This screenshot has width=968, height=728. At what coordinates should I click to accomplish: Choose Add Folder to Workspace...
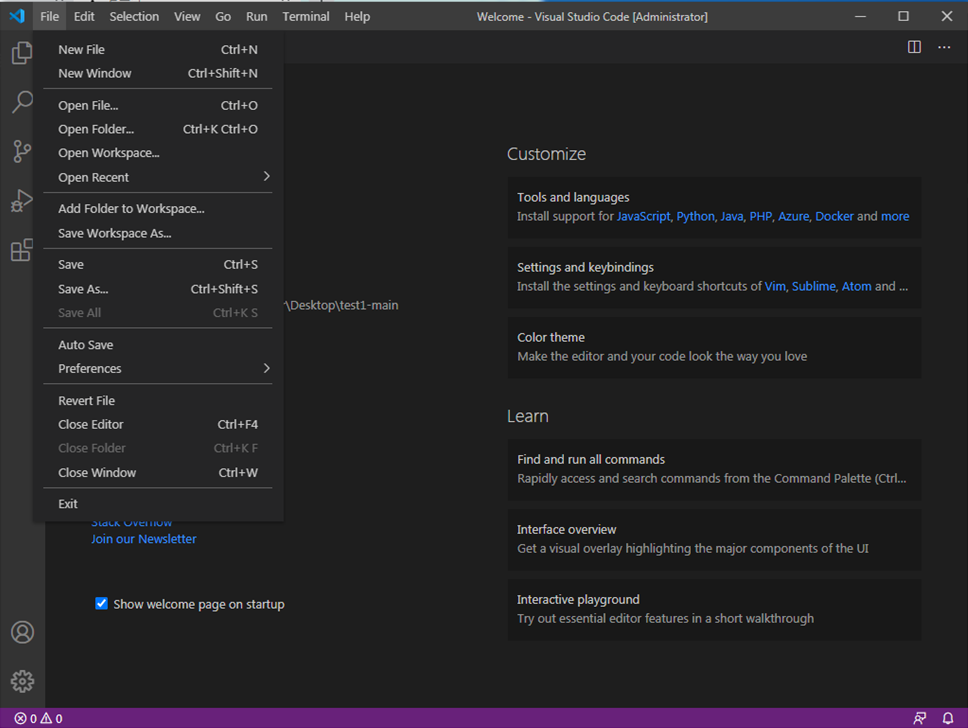click(x=158, y=209)
